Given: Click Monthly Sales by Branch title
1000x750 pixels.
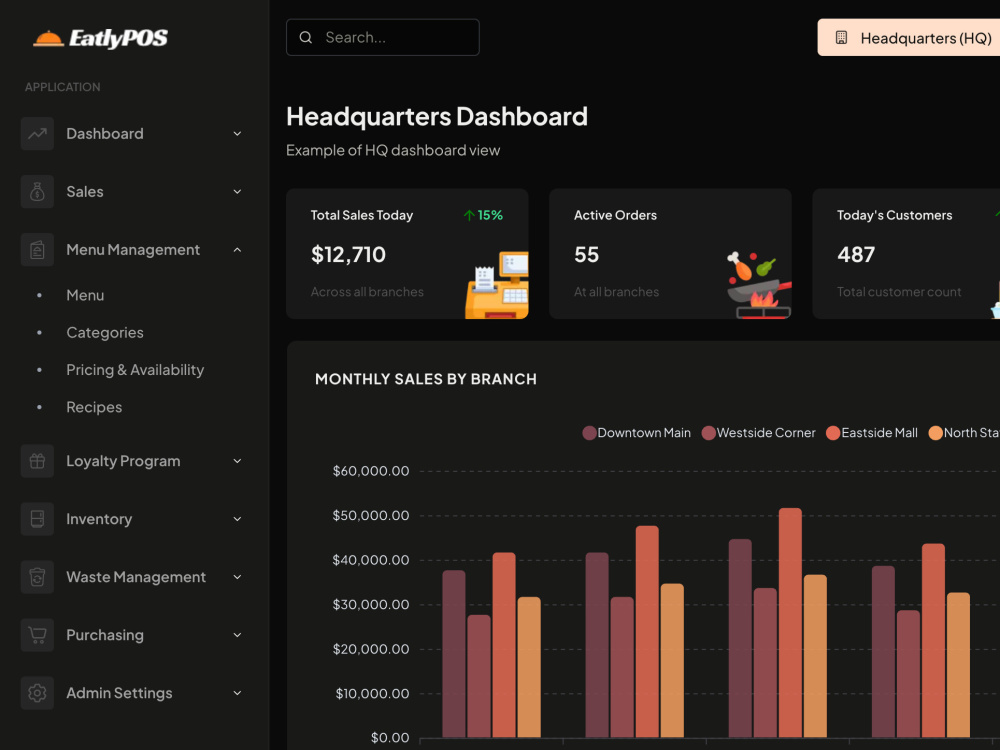Looking at the screenshot, I should (x=426, y=379).
